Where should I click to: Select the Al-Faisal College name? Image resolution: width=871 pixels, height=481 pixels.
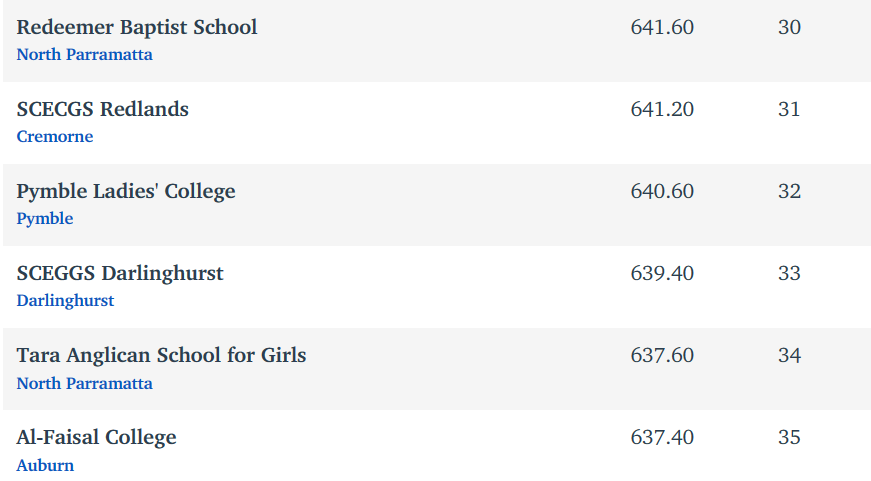97,437
